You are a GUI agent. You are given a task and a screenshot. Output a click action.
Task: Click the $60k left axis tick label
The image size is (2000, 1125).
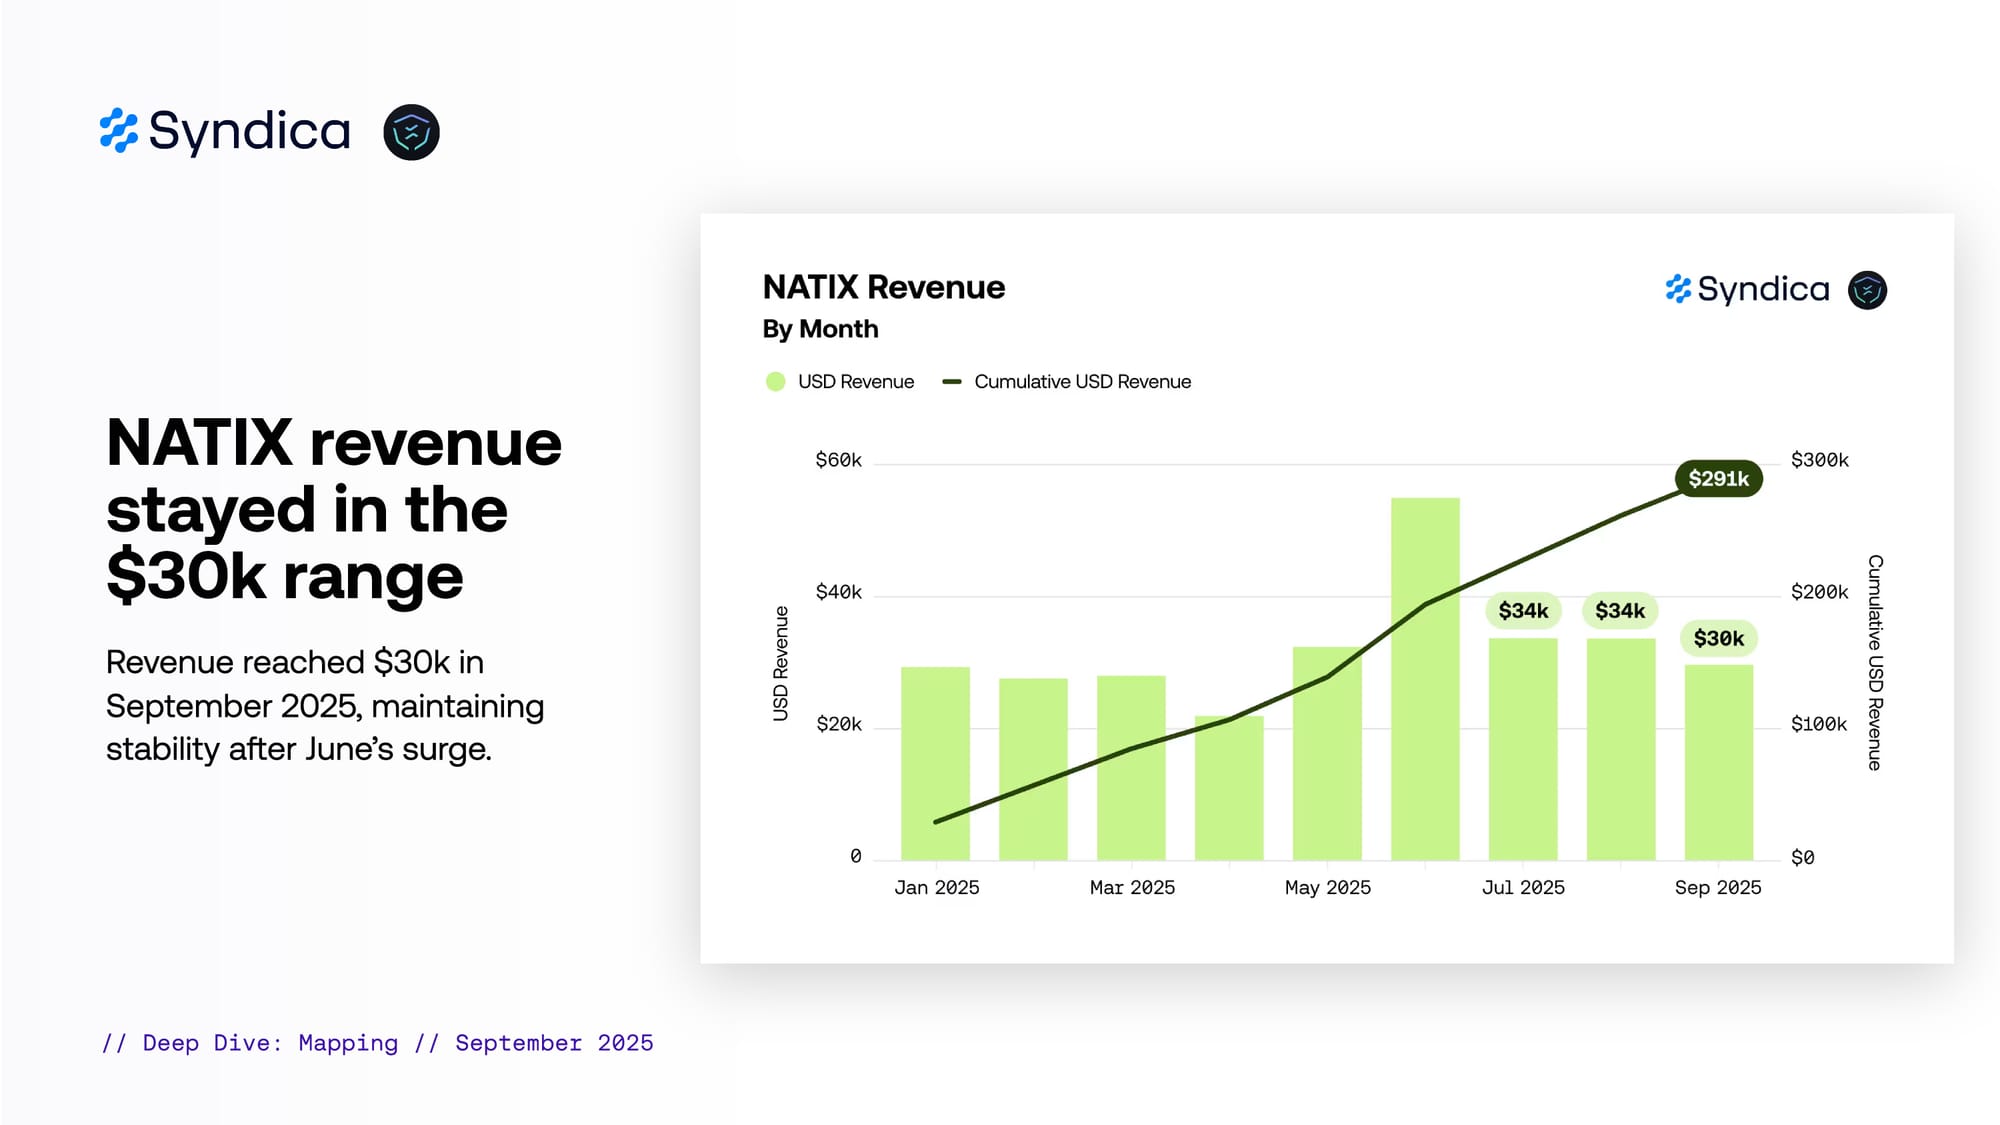(x=838, y=460)
